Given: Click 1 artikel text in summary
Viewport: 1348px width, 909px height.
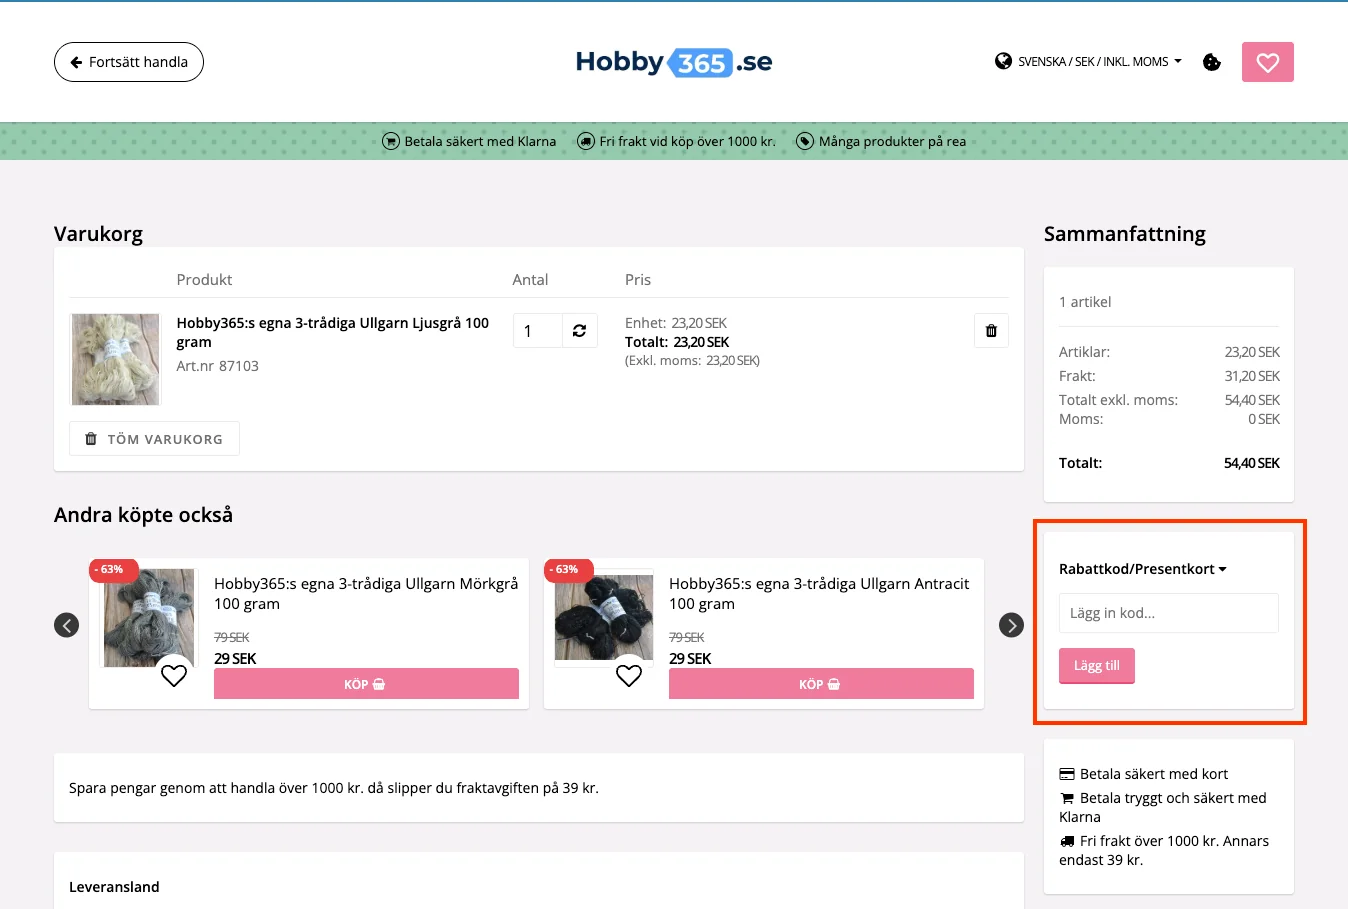Looking at the screenshot, I should [x=1085, y=302].
